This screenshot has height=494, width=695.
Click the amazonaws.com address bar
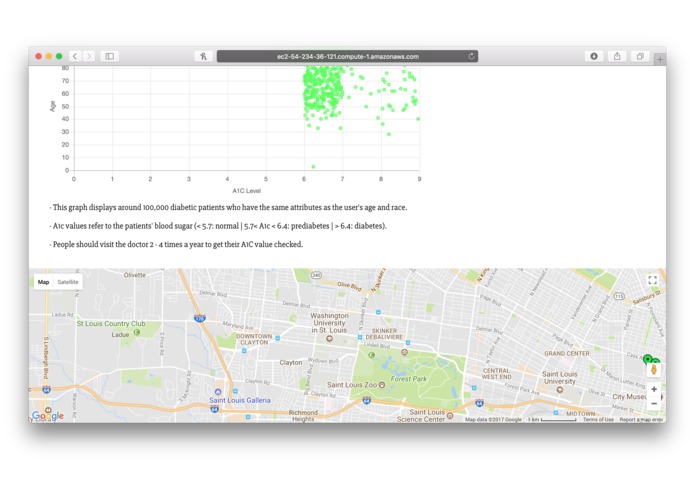pos(347,56)
